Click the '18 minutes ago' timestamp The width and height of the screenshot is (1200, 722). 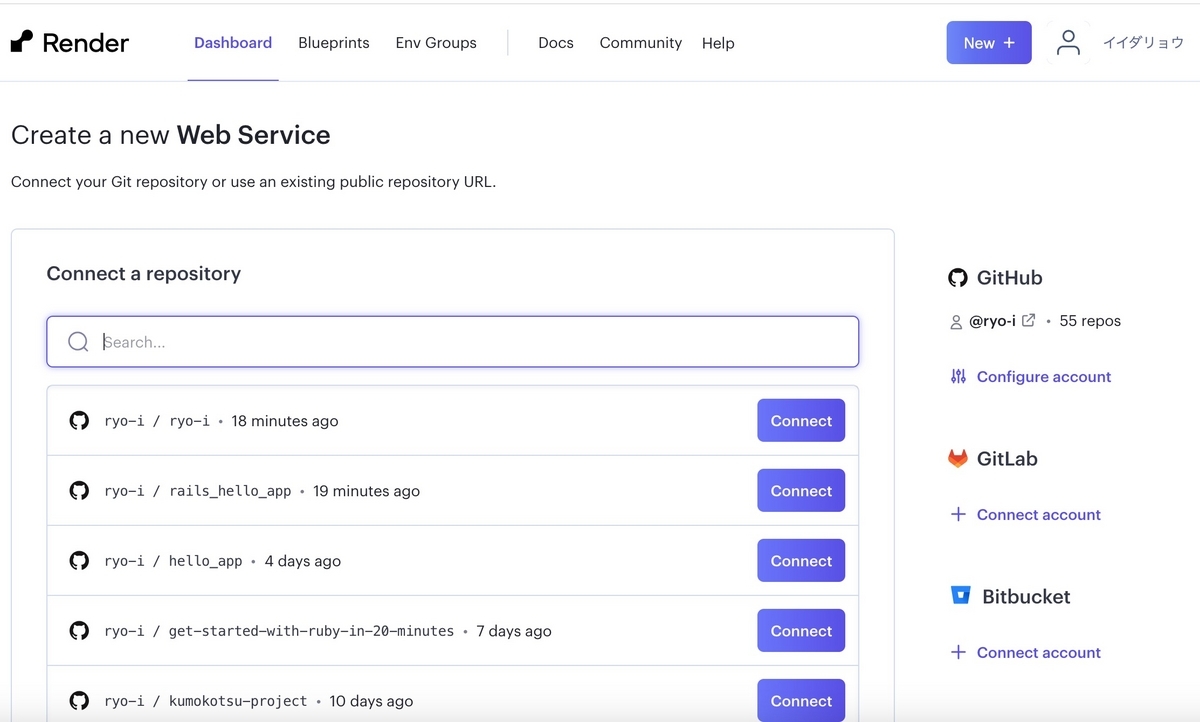(x=285, y=421)
